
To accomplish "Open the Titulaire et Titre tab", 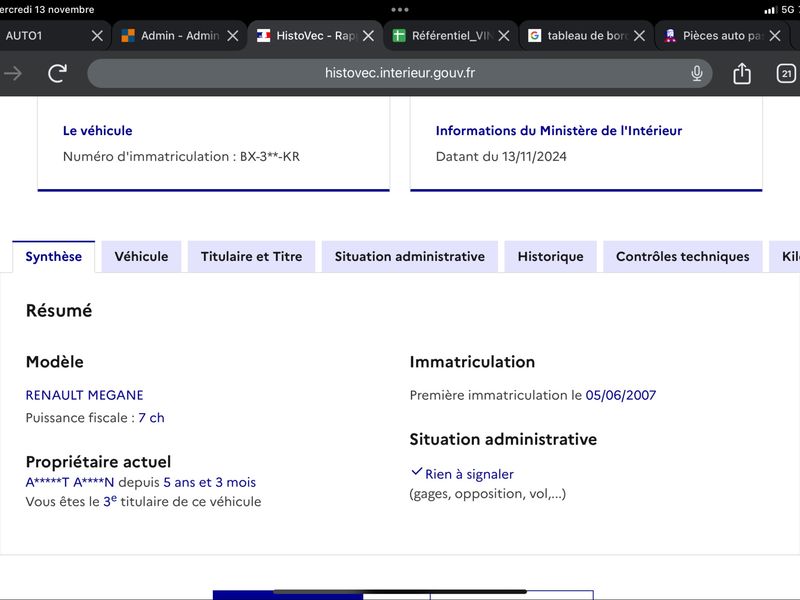I will 252,257.
